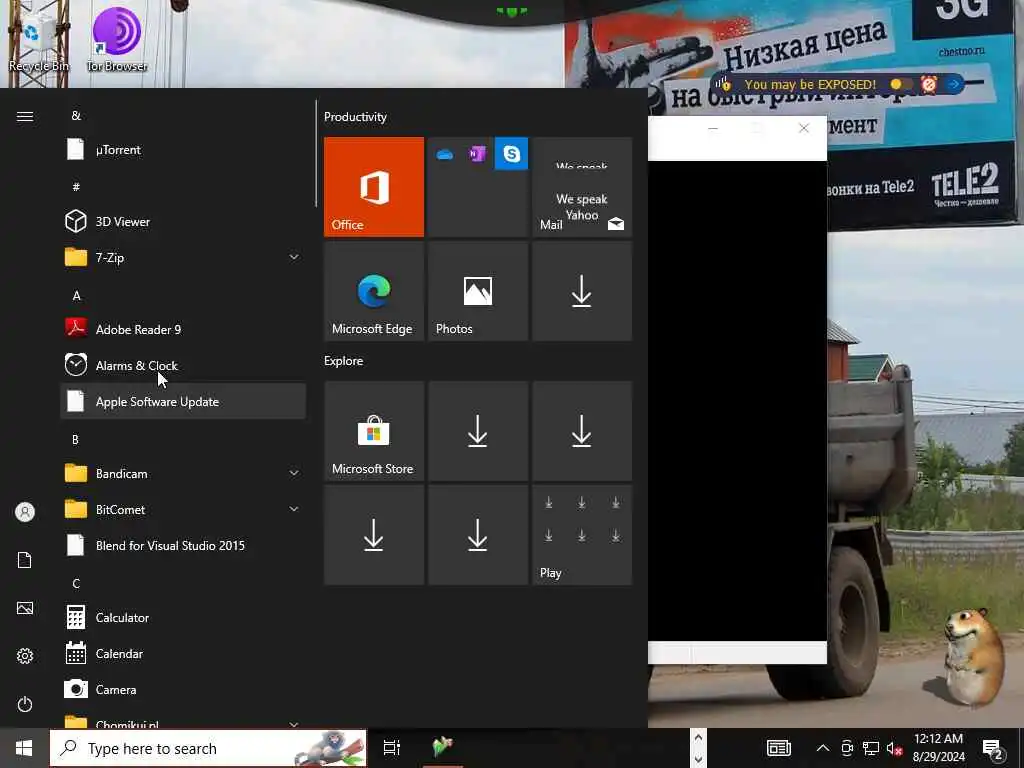Open the Calendar app
The image size is (1024, 768).
pos(183,653)
